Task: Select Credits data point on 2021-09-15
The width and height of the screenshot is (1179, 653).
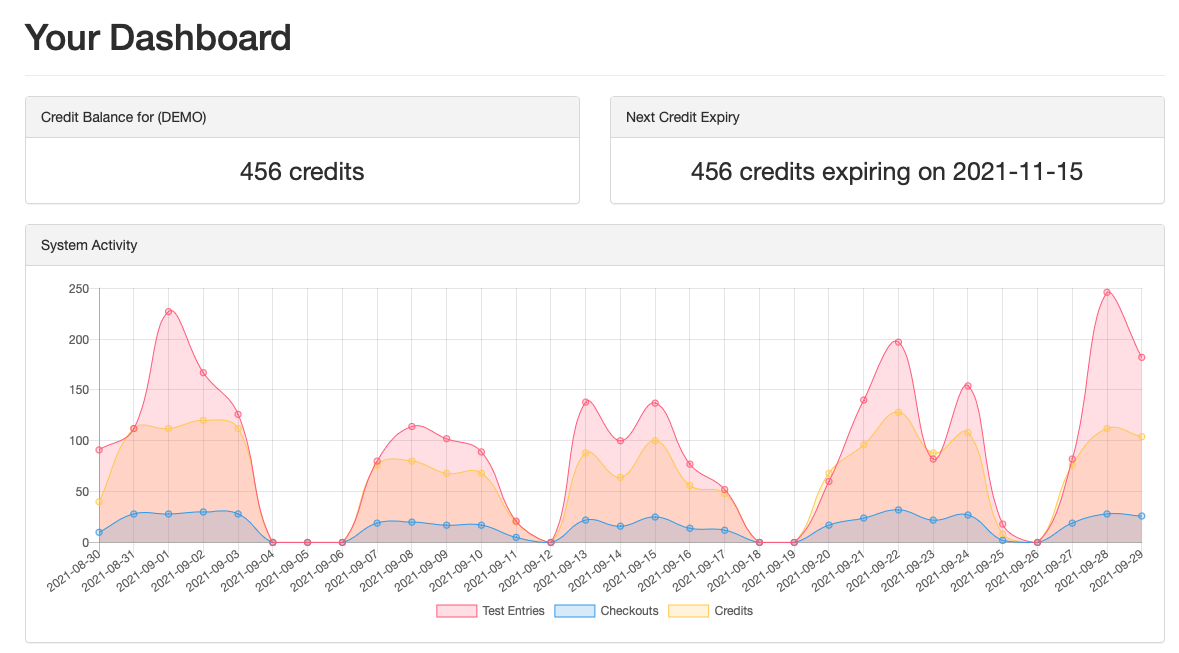Action: point(655,440)
